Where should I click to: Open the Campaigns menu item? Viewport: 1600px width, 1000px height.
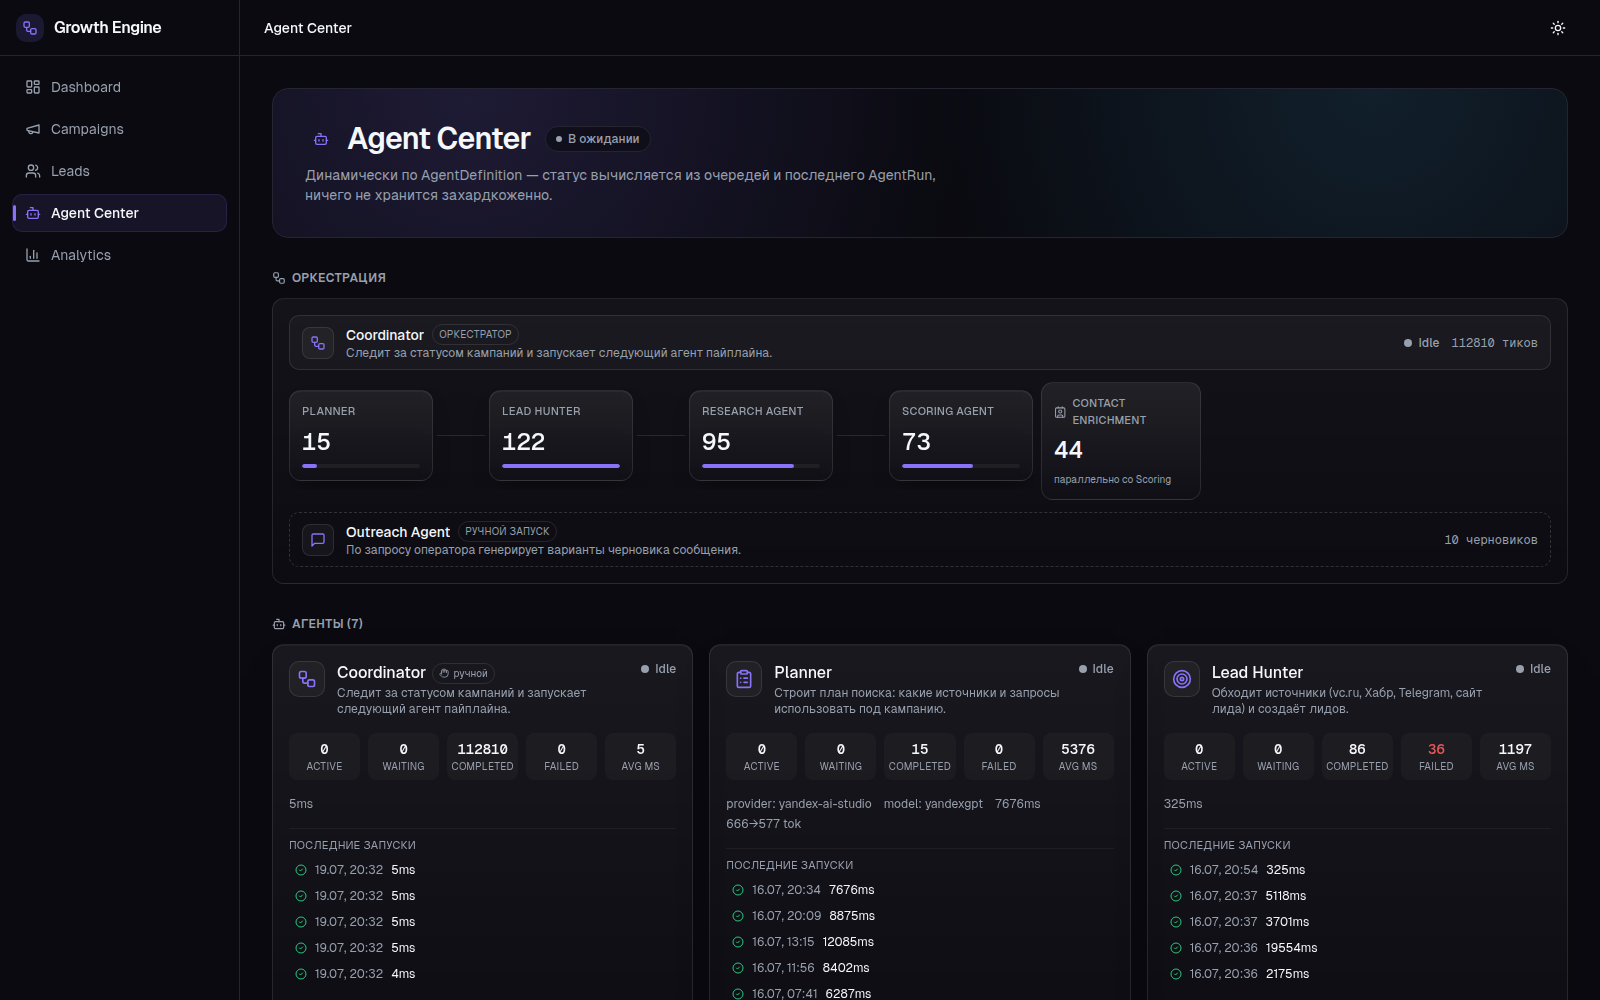click(x=120, y=129)
